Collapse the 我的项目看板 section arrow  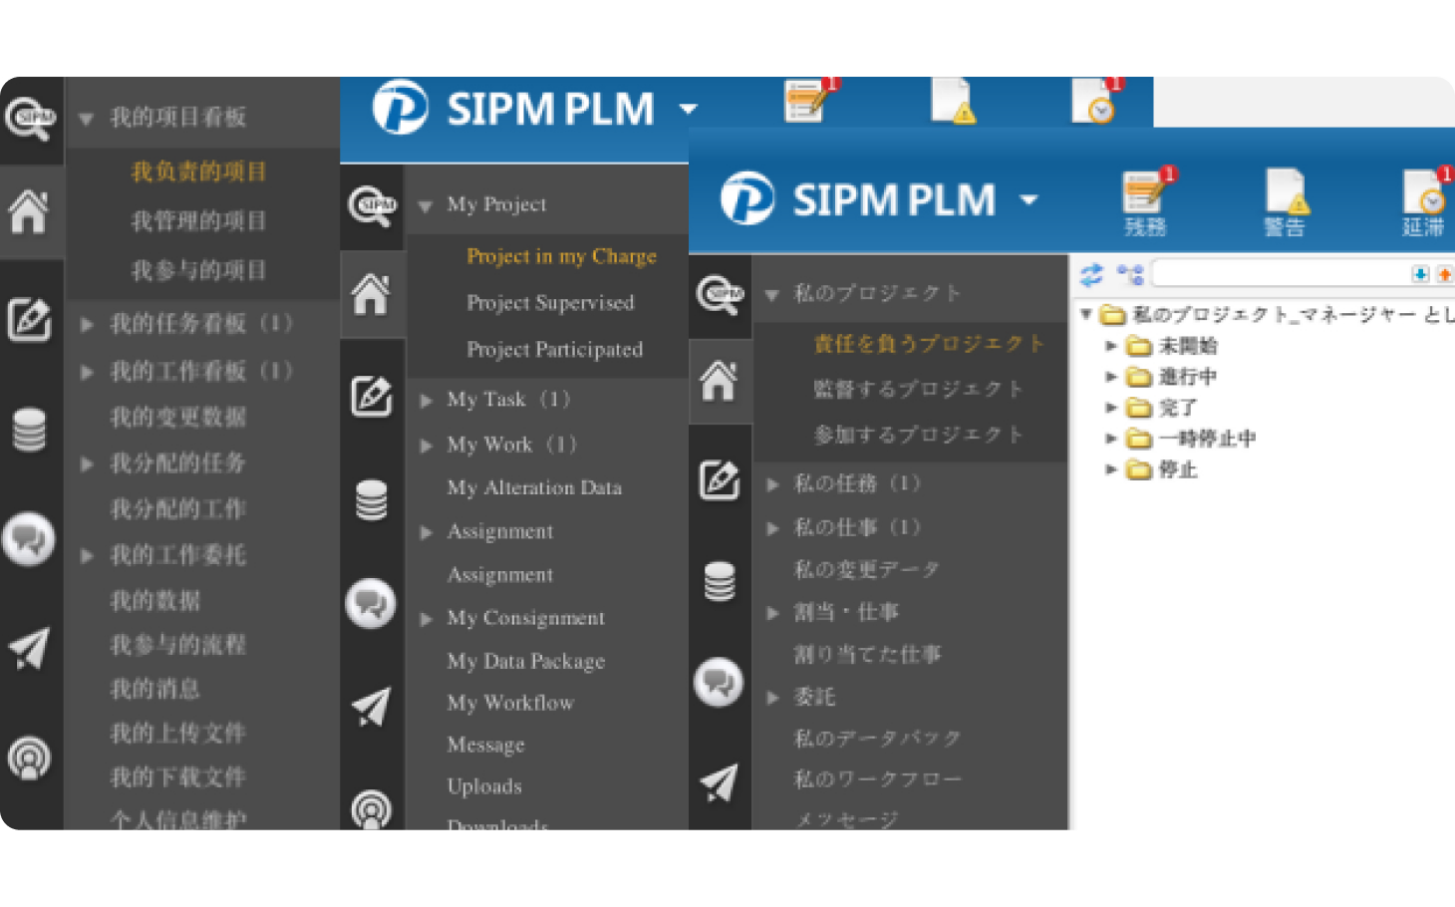[87, 119]
